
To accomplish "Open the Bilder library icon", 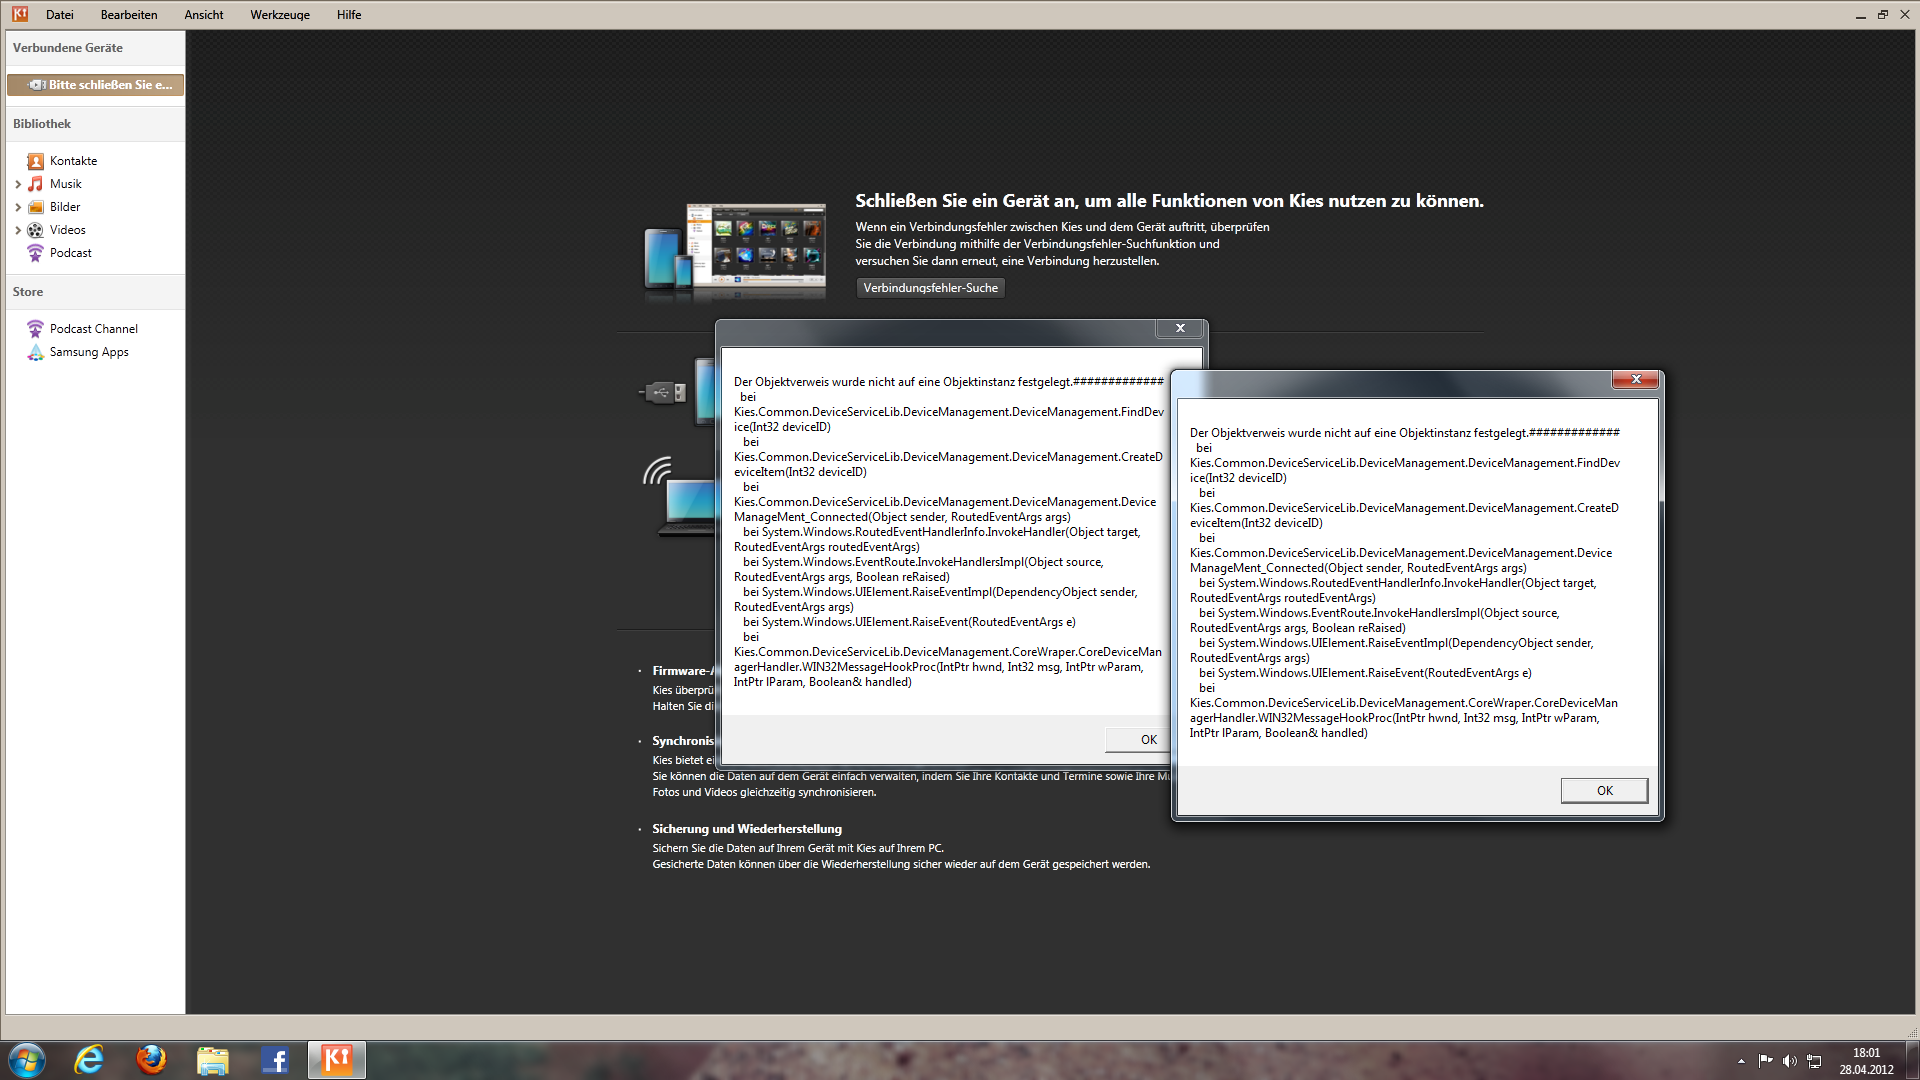I will tap(36, 207).
